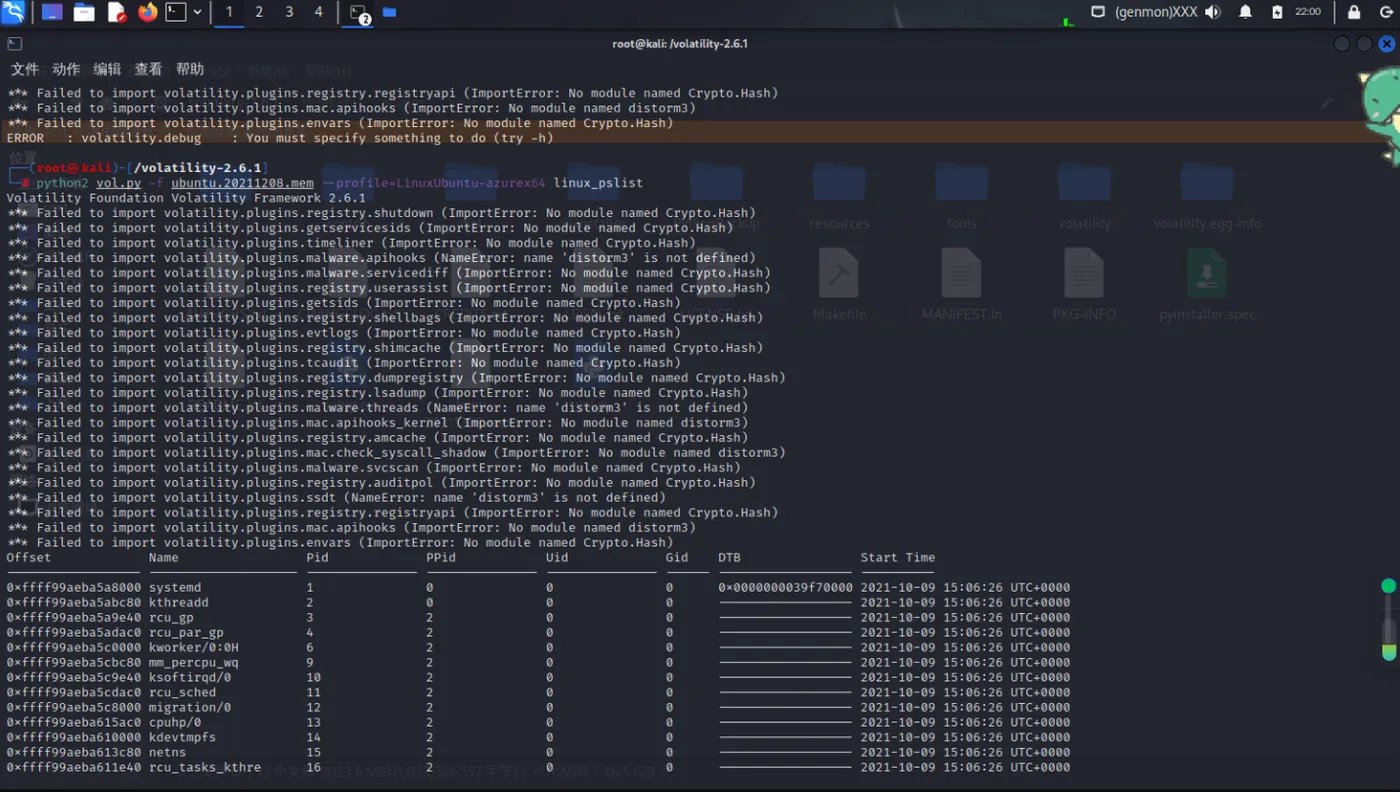Click the DTB value 0x0000000039f70000
Screen dimensions: 1400x792
tap(786, 588)
